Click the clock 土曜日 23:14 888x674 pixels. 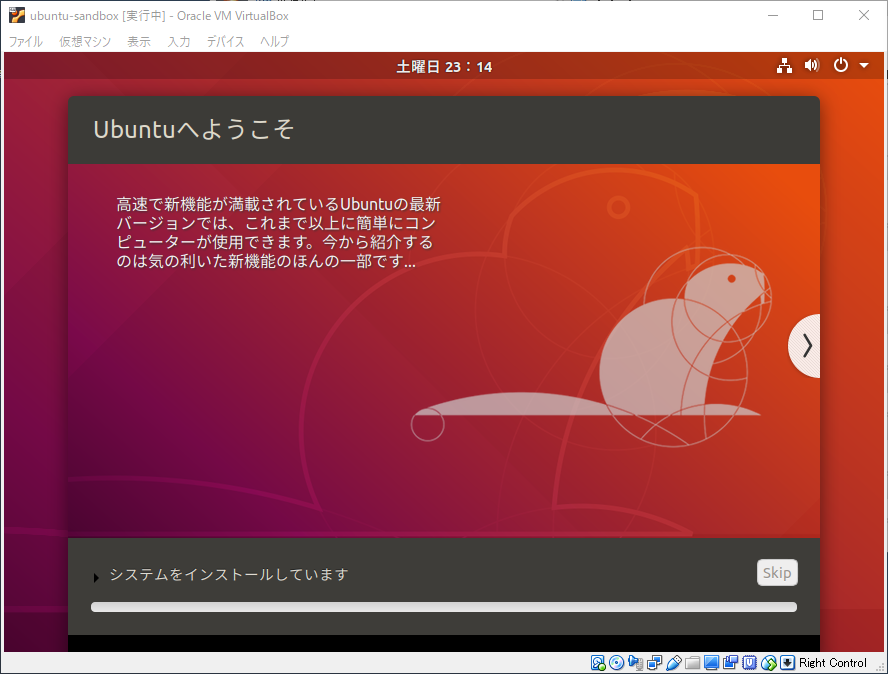[444, 67]
